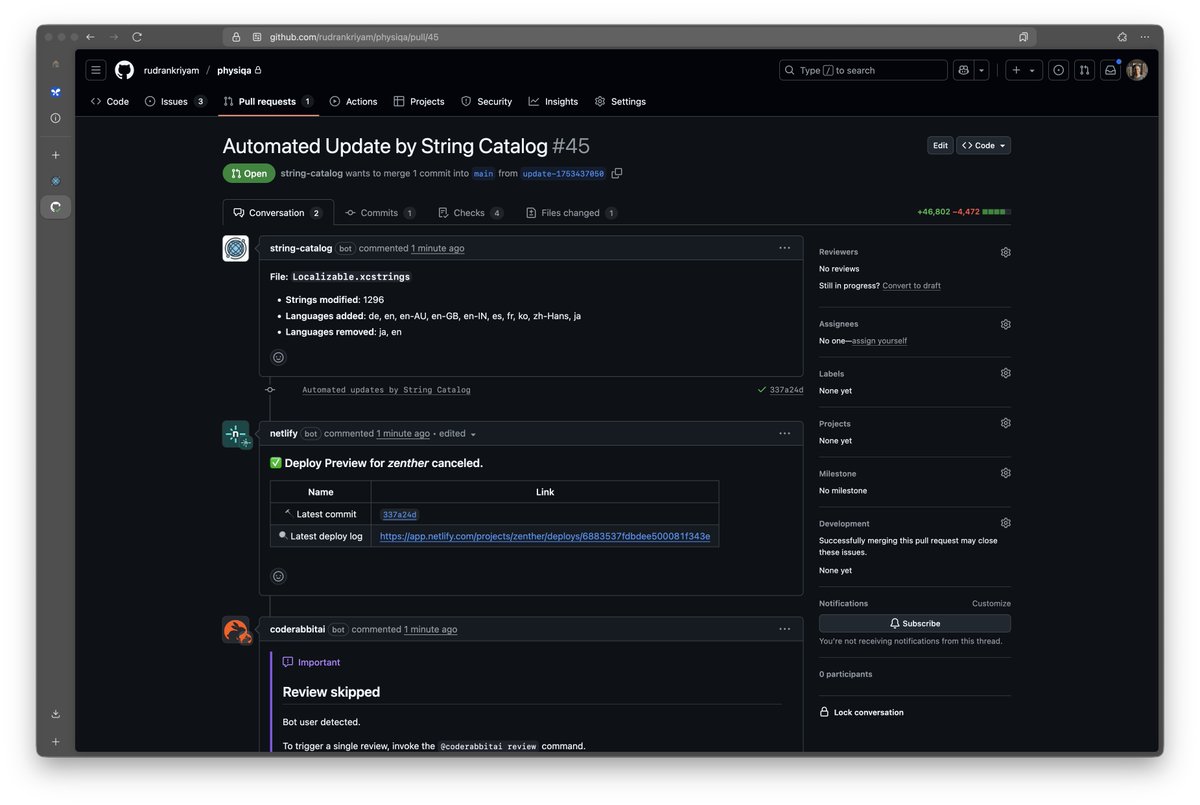Open the Actions repository tab
Image resolution: width=1200 pixels, height=805 pixels.
click(354, 101)
